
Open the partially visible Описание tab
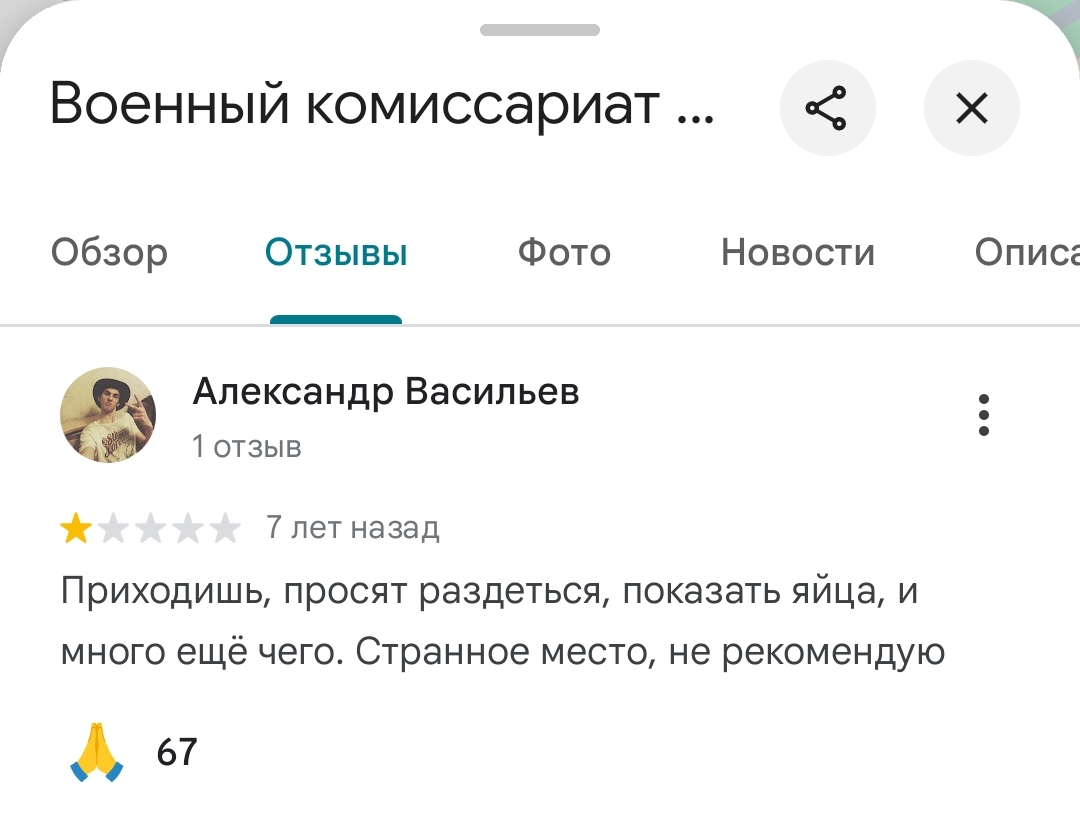(1027, 253)
